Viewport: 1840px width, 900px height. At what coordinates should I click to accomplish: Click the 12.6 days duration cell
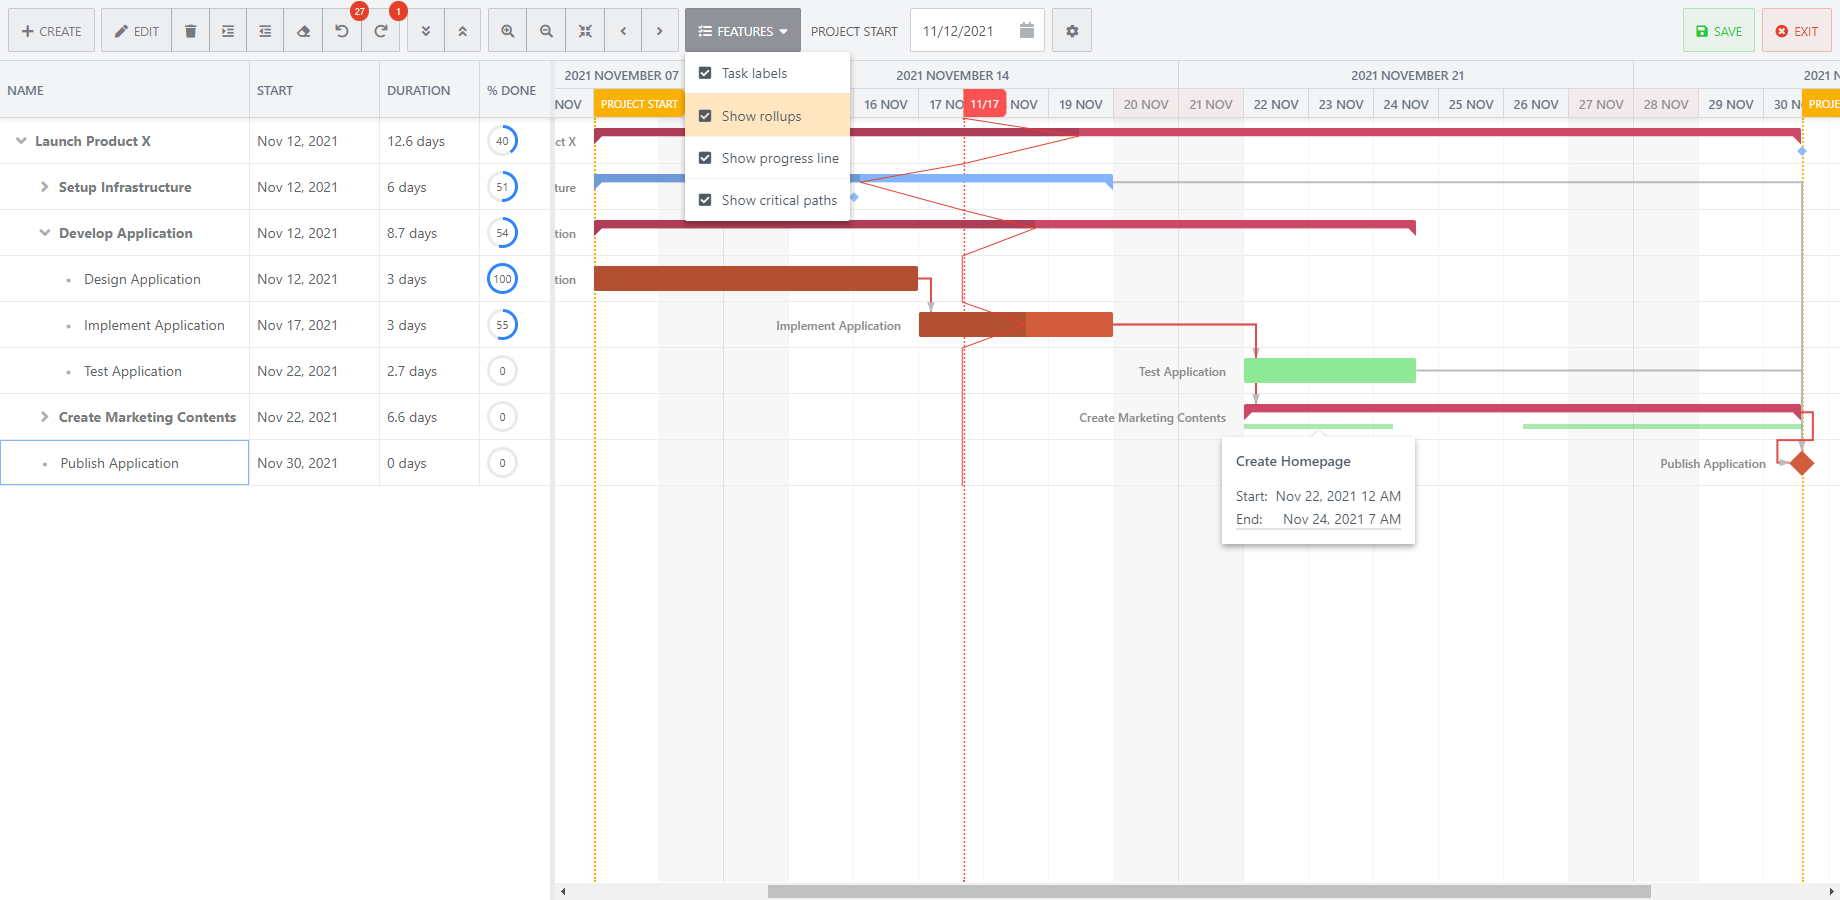click(430, 141)
